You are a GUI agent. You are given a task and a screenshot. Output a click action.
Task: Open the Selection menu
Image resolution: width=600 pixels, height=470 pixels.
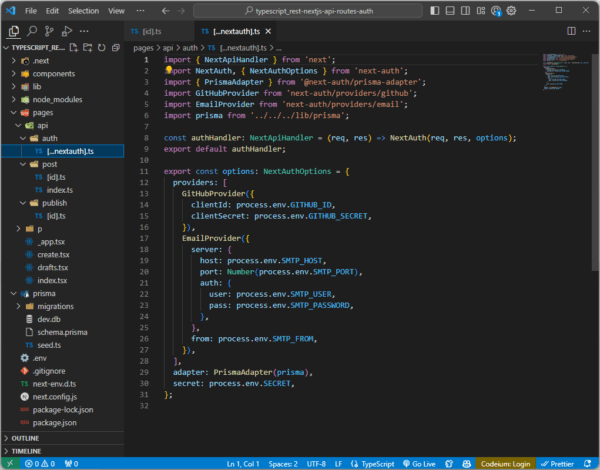[x=83, y=11]
